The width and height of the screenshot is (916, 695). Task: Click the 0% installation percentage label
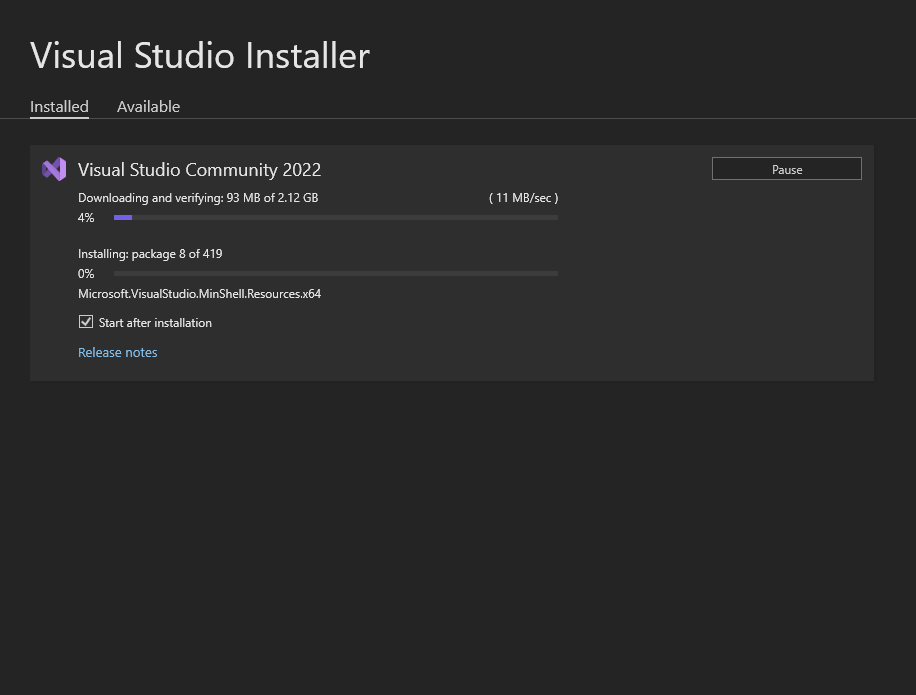click(86, 274)
